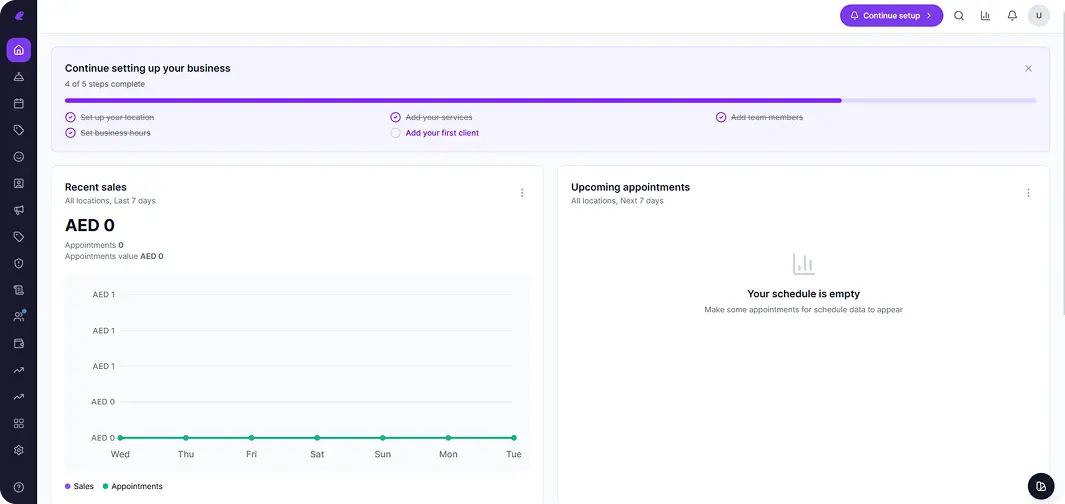Viewport: 1065px width, 504px height.
Task: Click the tag icon below the calendar icon
Action: coord(18,130)
